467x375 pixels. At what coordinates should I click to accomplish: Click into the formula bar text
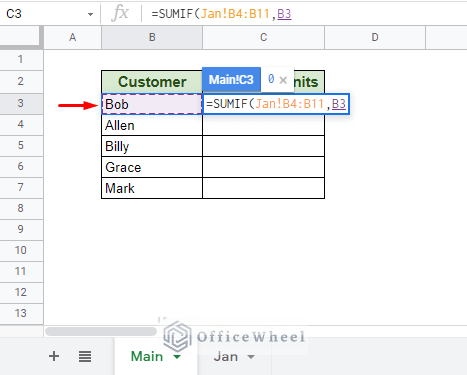click(x=221, y=14)
